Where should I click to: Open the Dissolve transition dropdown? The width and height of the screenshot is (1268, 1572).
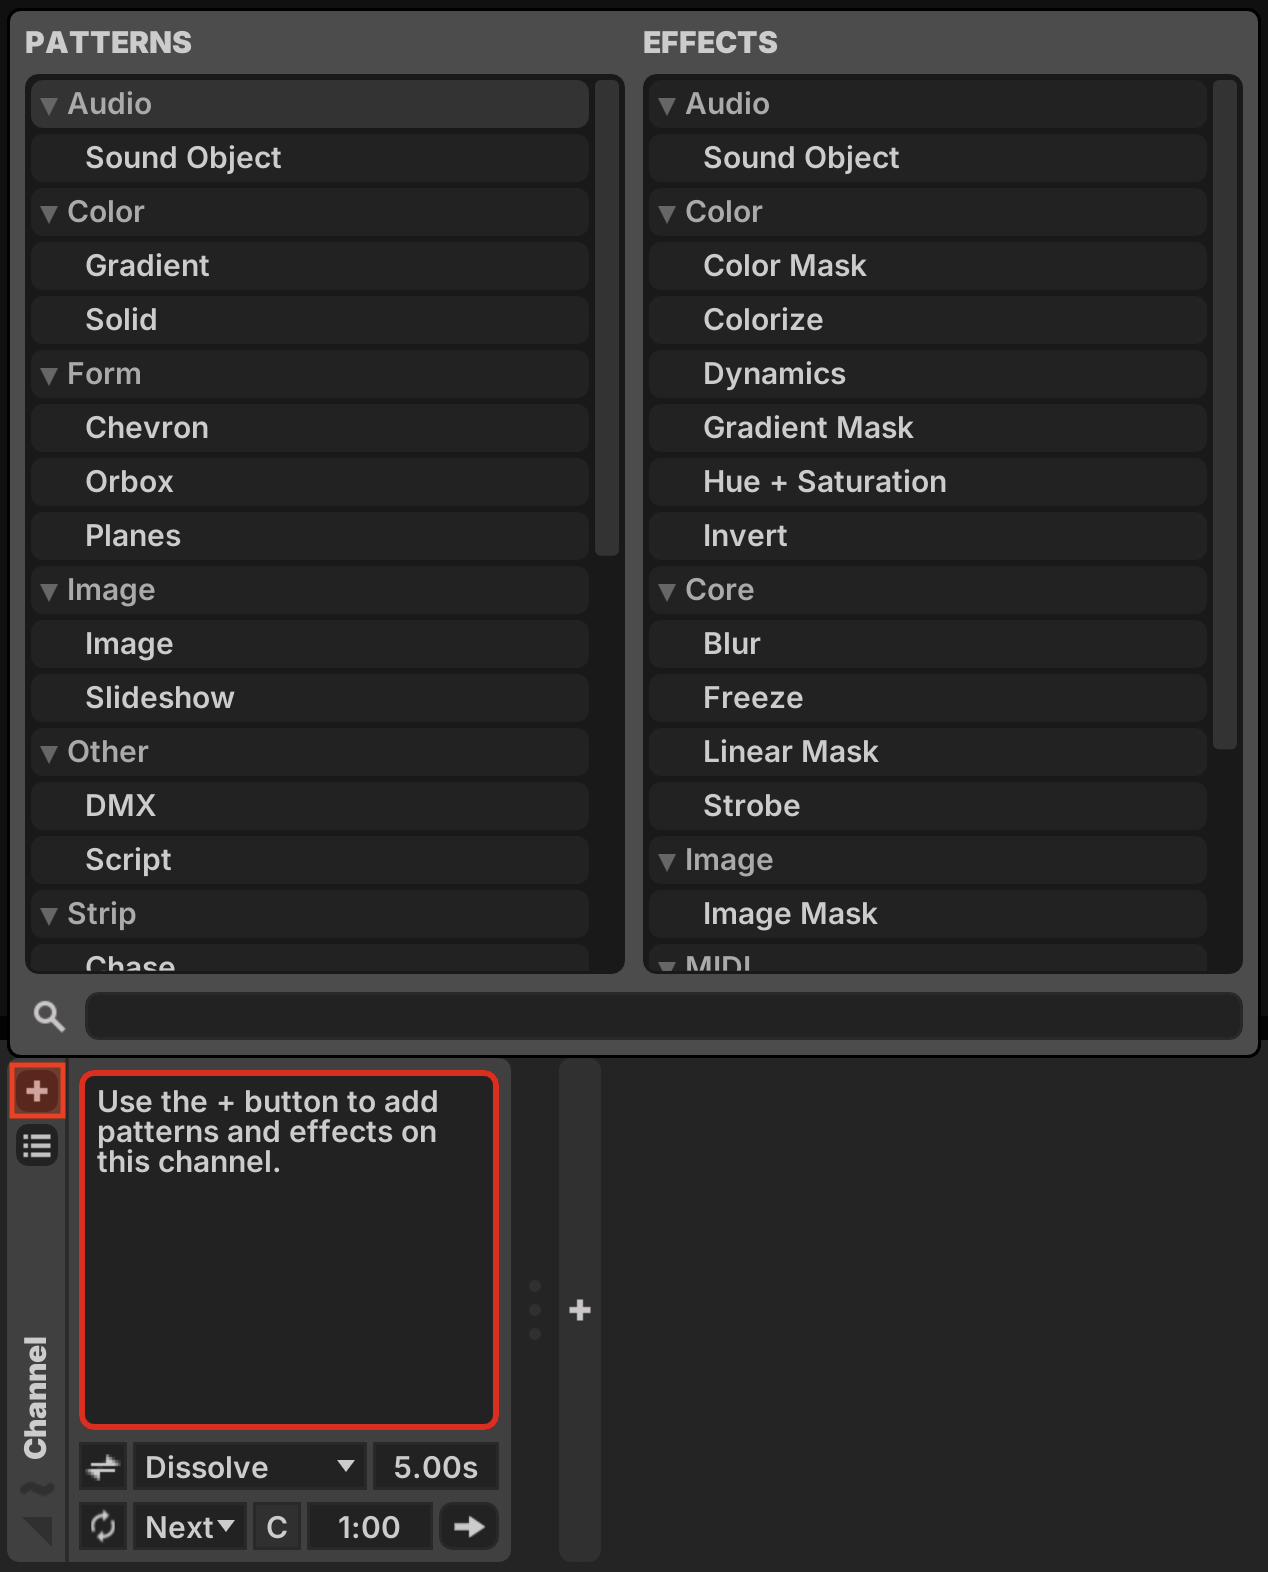click(250, 1467)
